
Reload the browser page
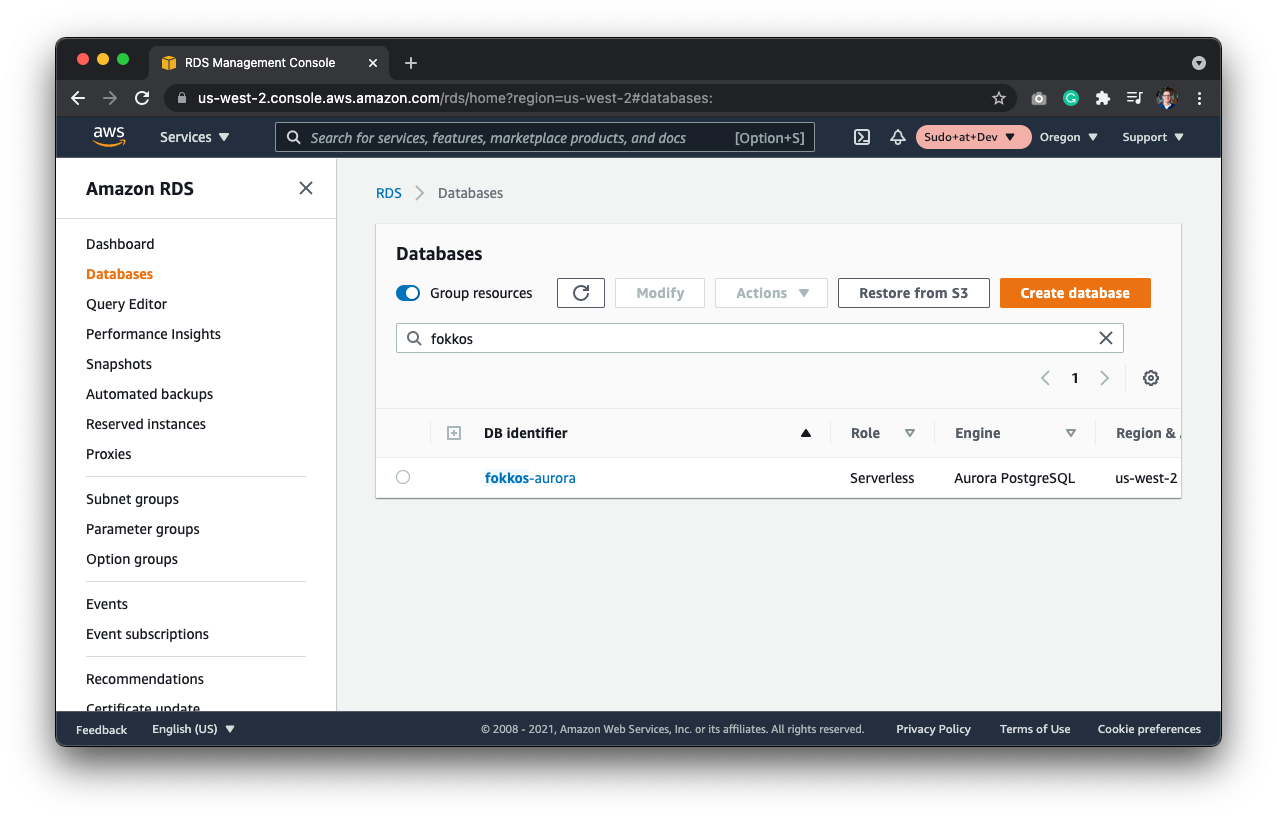pyautogui.click(x=142, y=98)
